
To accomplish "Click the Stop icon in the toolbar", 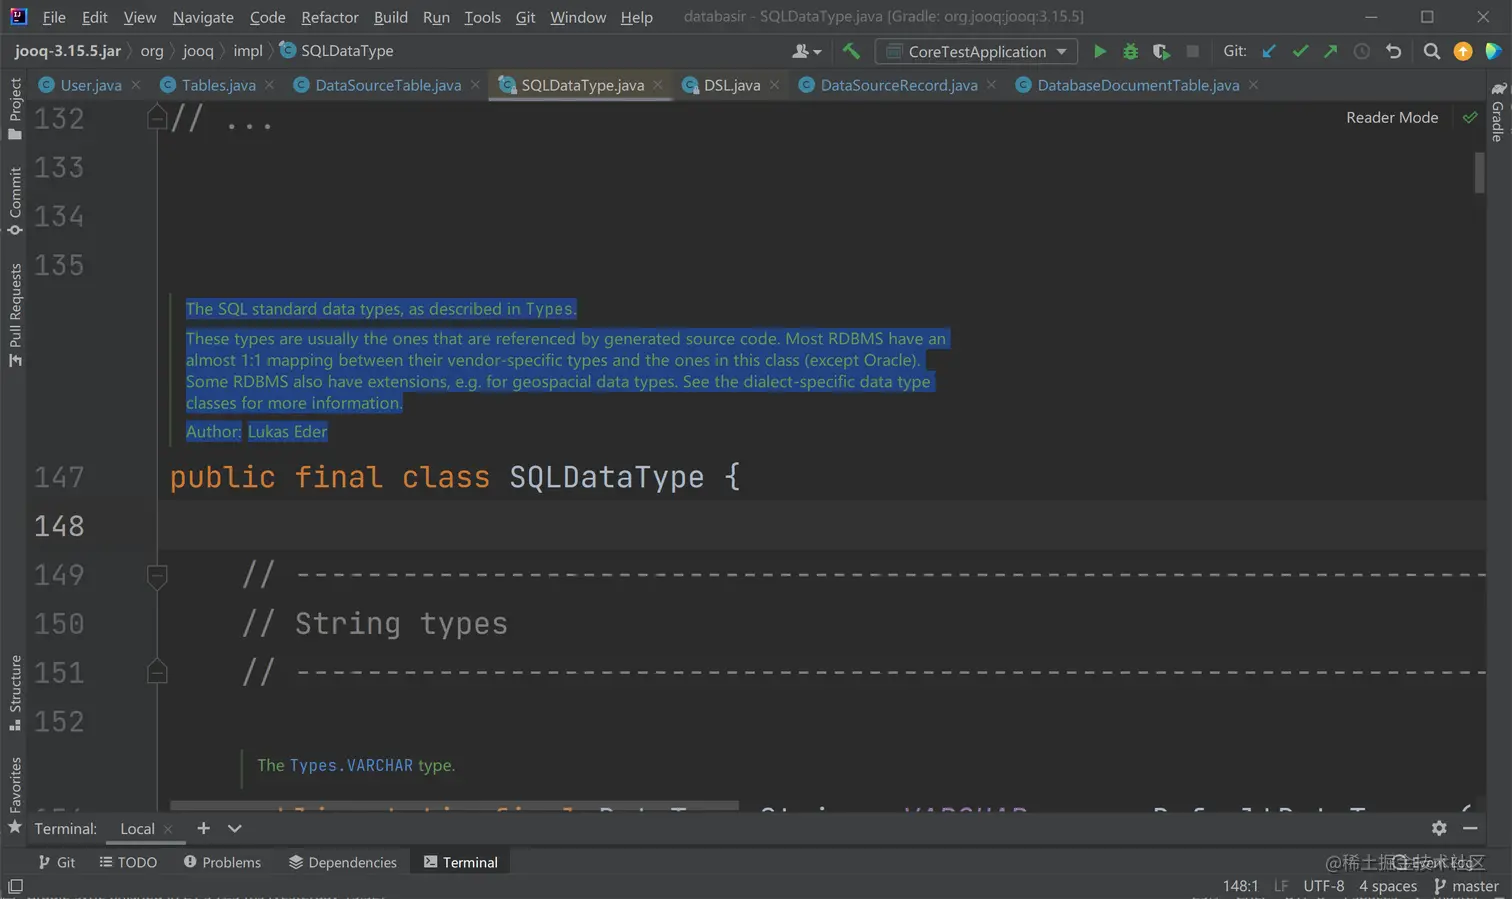I will point(1192,51).
